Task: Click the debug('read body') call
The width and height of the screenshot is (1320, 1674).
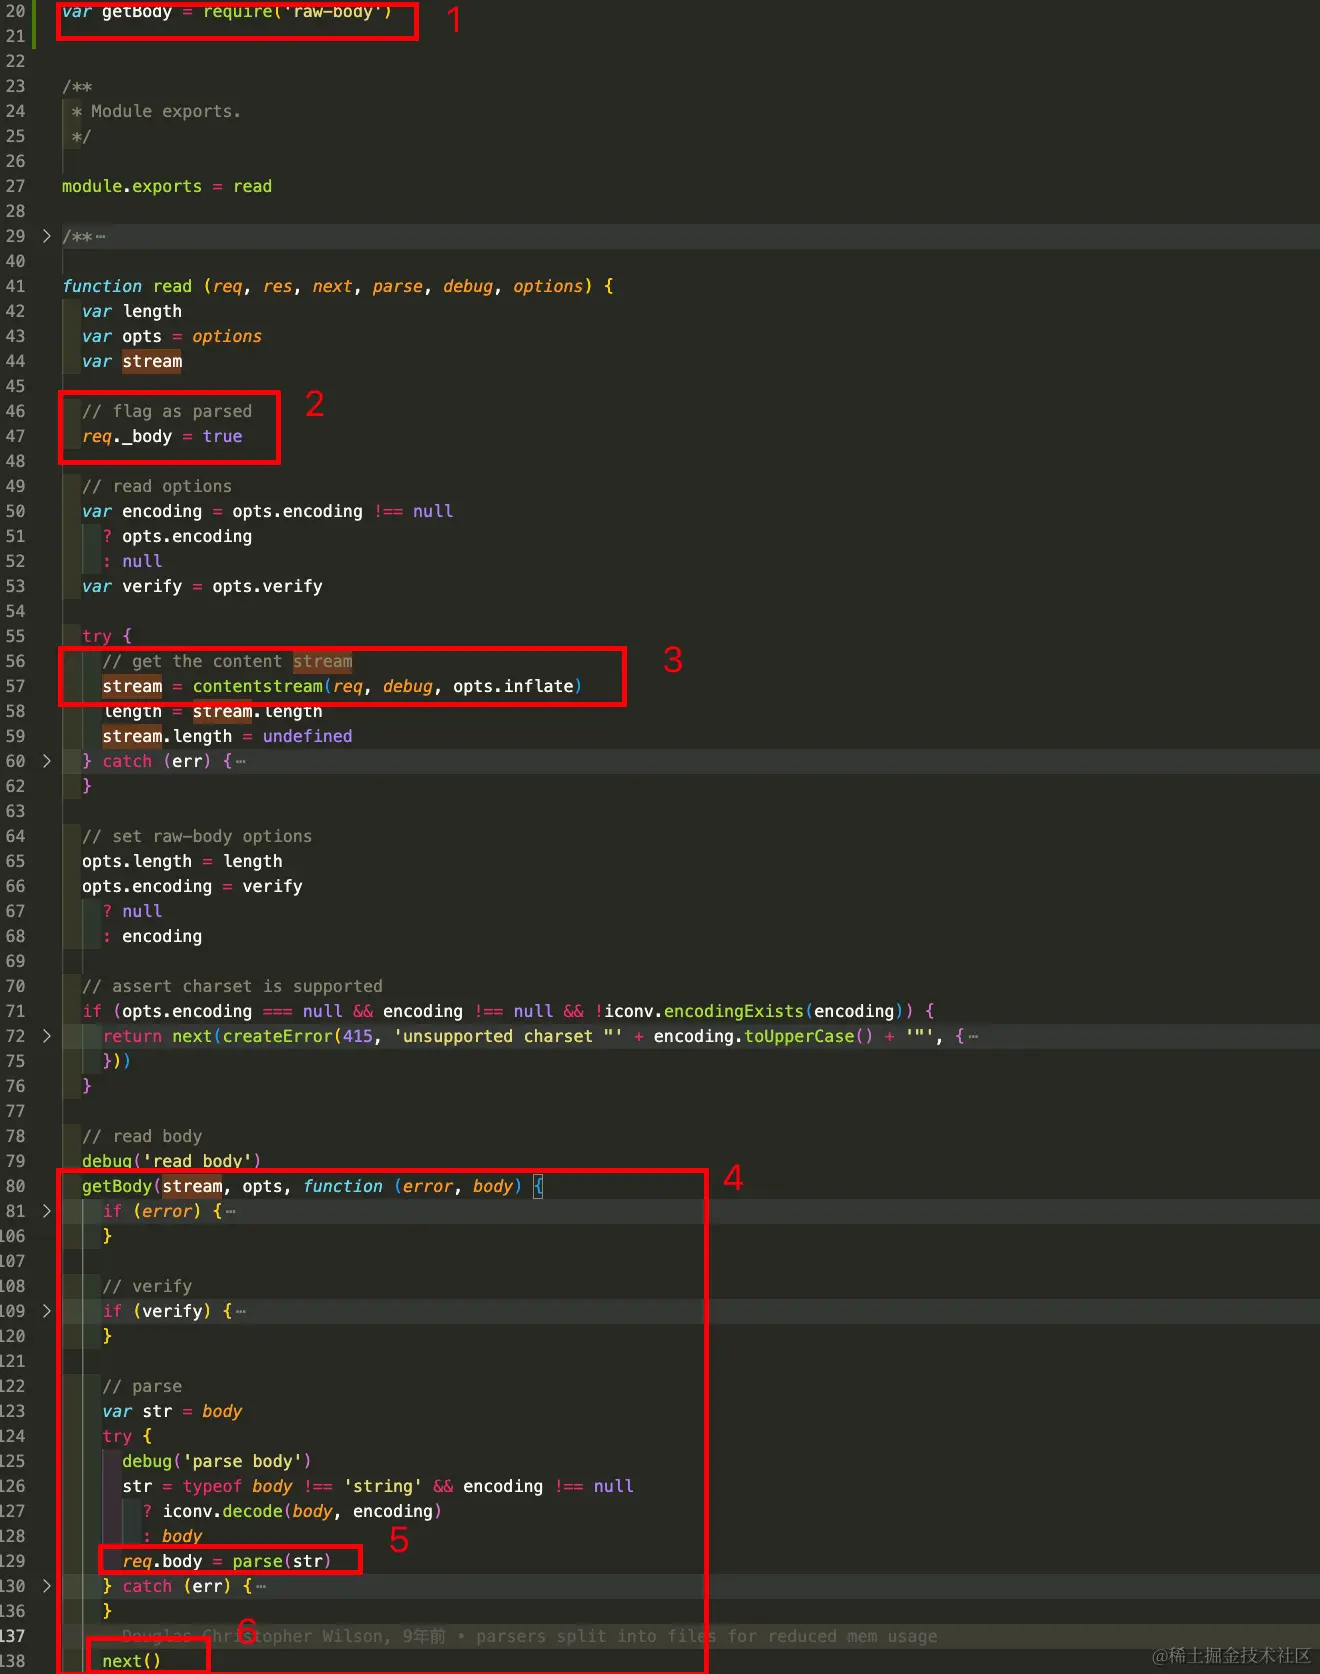Action: (x=171, y=1161)
